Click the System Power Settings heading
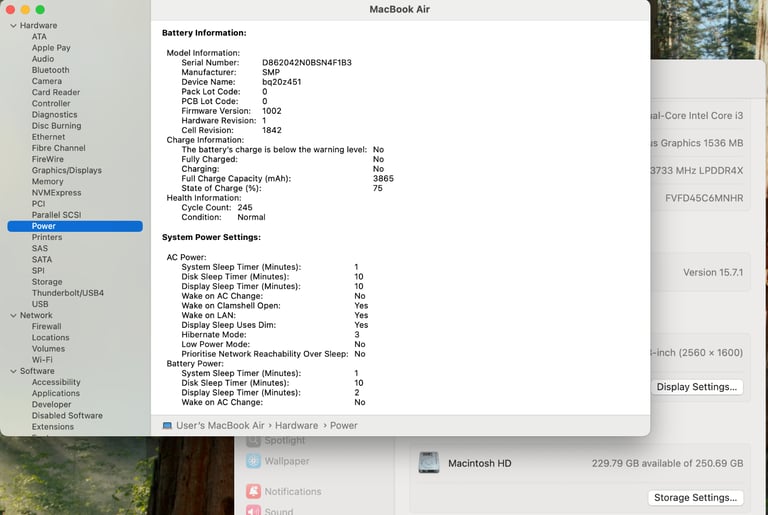Viewport: 768px width, 515px height. [211, 237]
